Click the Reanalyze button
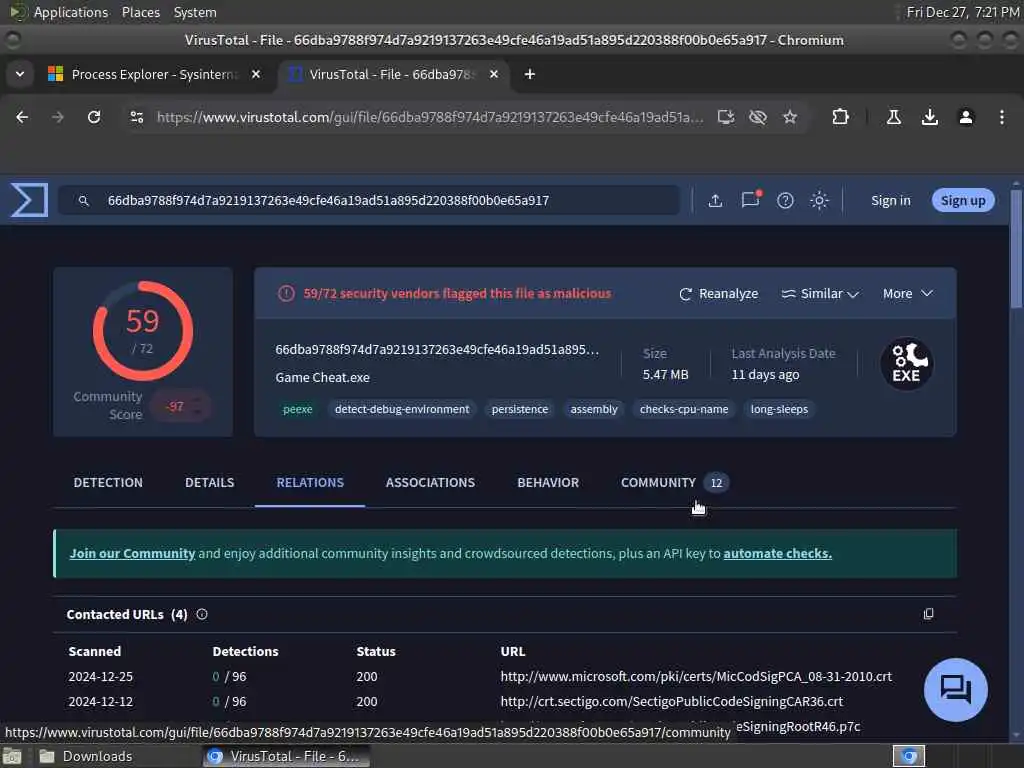This screenshot has height=768, width=1024. pyautogui.click(x=718, y=294)
